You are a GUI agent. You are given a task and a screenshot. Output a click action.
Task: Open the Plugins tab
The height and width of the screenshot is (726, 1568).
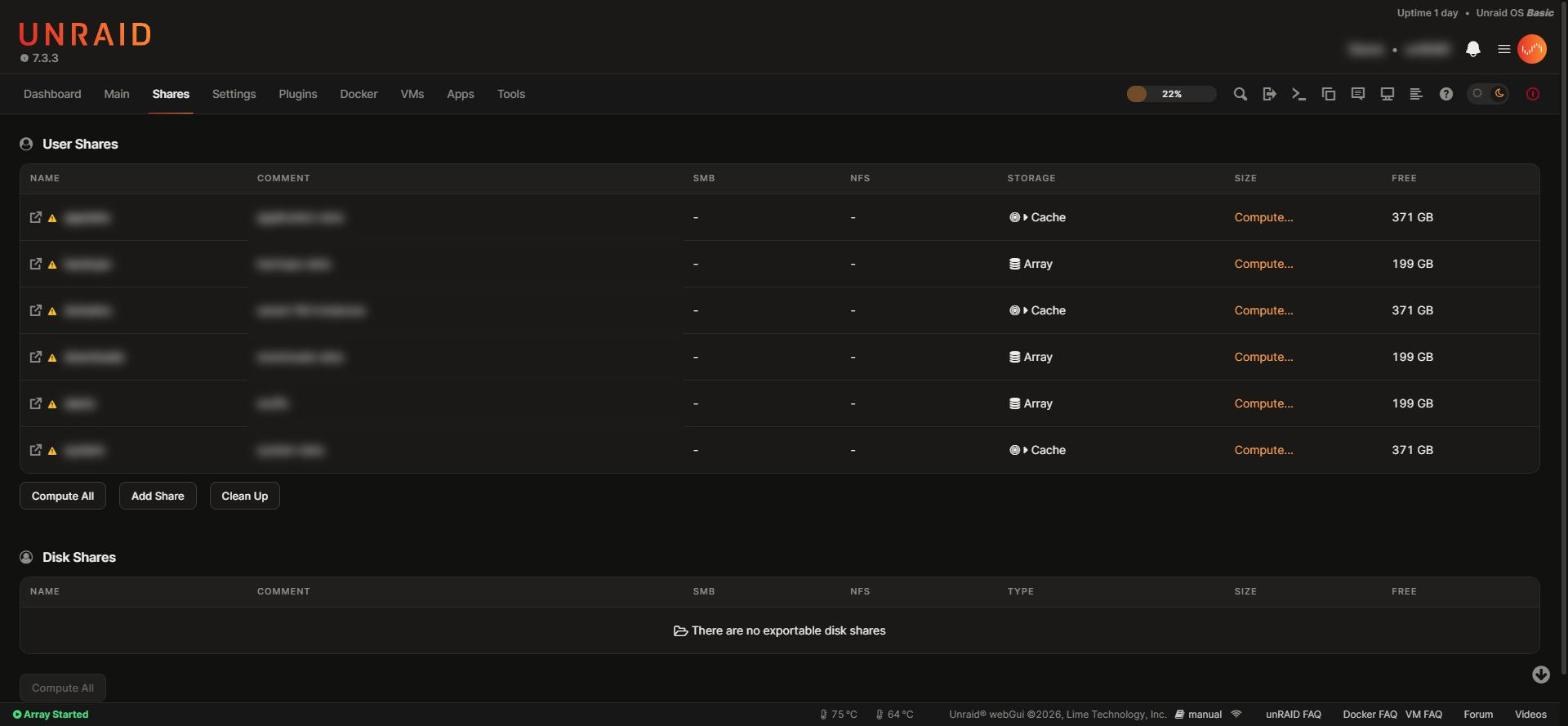click(x=298, y=94)
